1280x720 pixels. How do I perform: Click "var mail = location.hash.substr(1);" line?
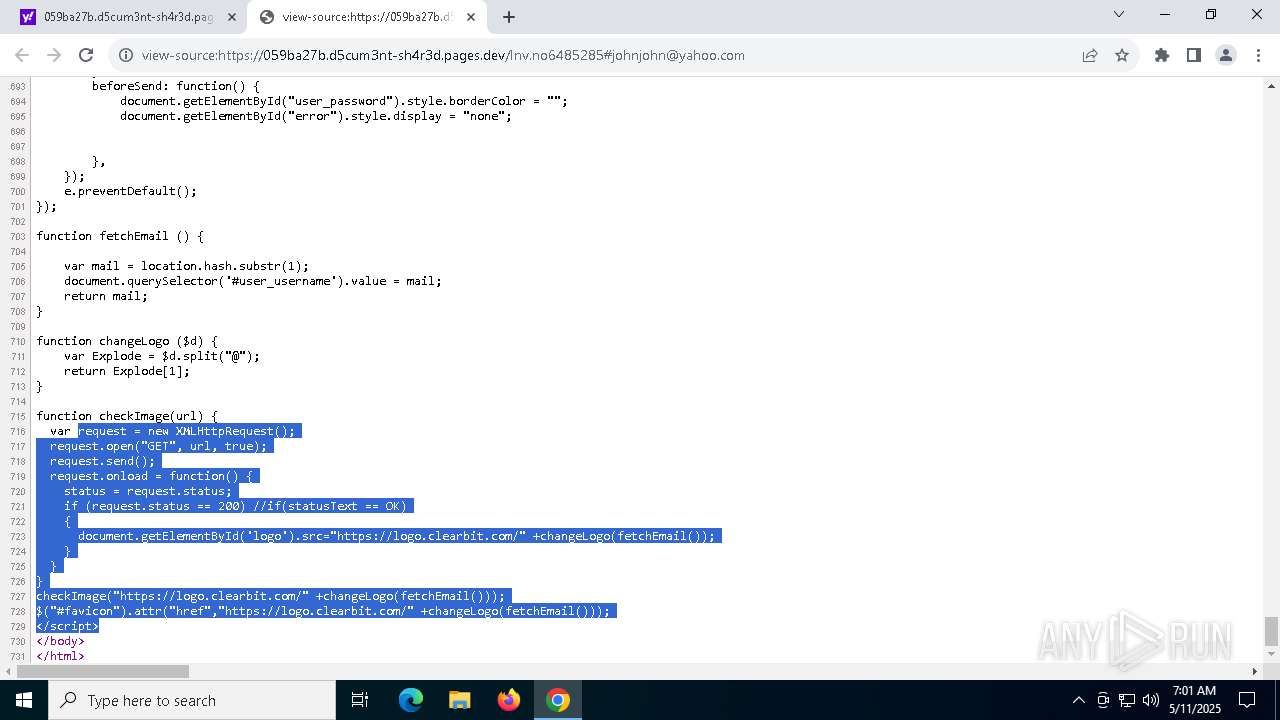[x=186, y=266]
